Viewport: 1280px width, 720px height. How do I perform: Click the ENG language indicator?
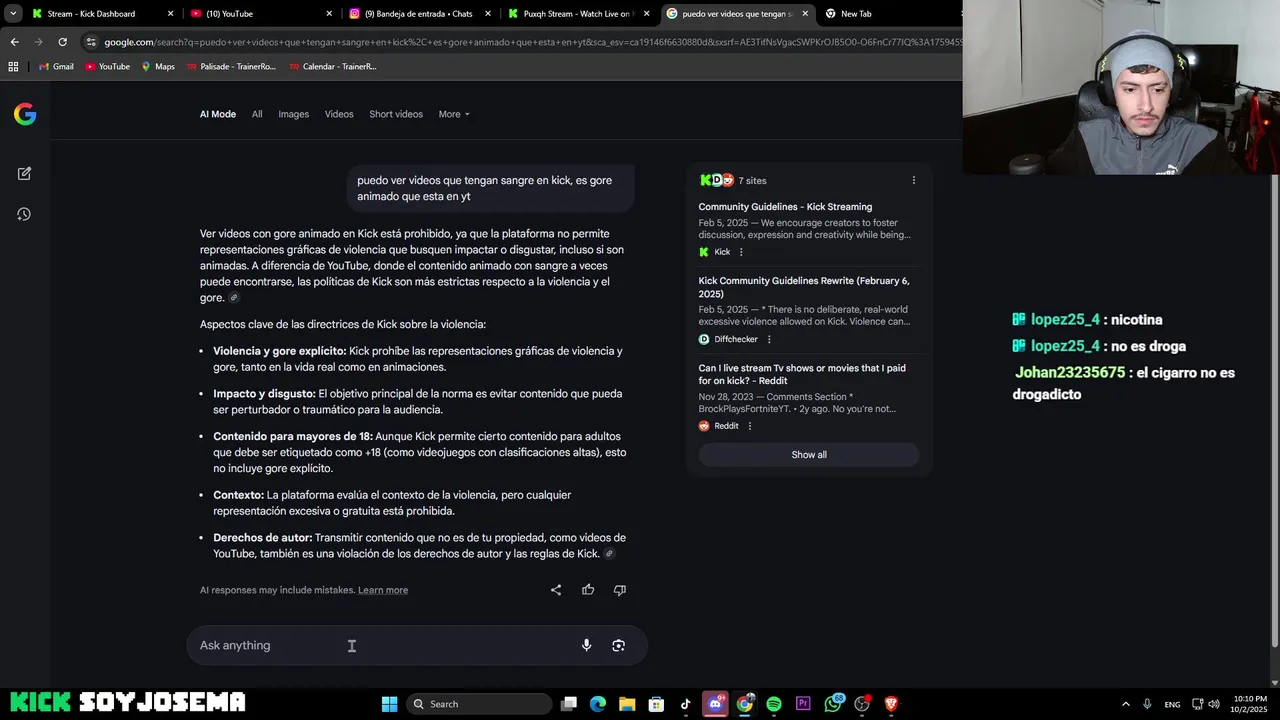tap(1172, 704)
